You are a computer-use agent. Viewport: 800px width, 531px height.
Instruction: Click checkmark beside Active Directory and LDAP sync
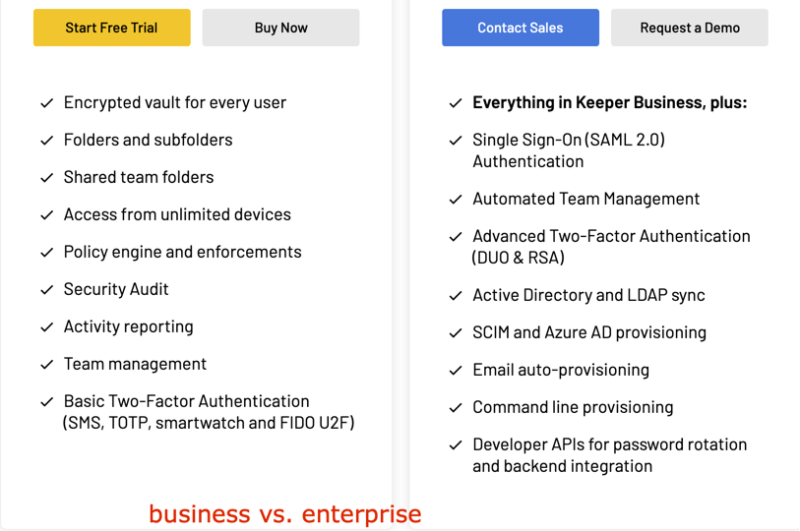point(456,296)
